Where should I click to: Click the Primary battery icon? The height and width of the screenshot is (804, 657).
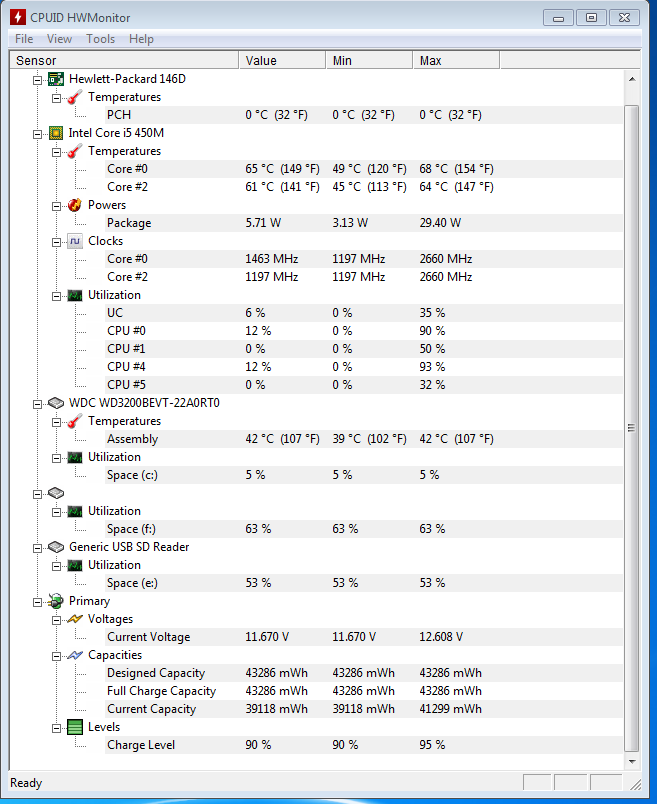tap(55, 601)
